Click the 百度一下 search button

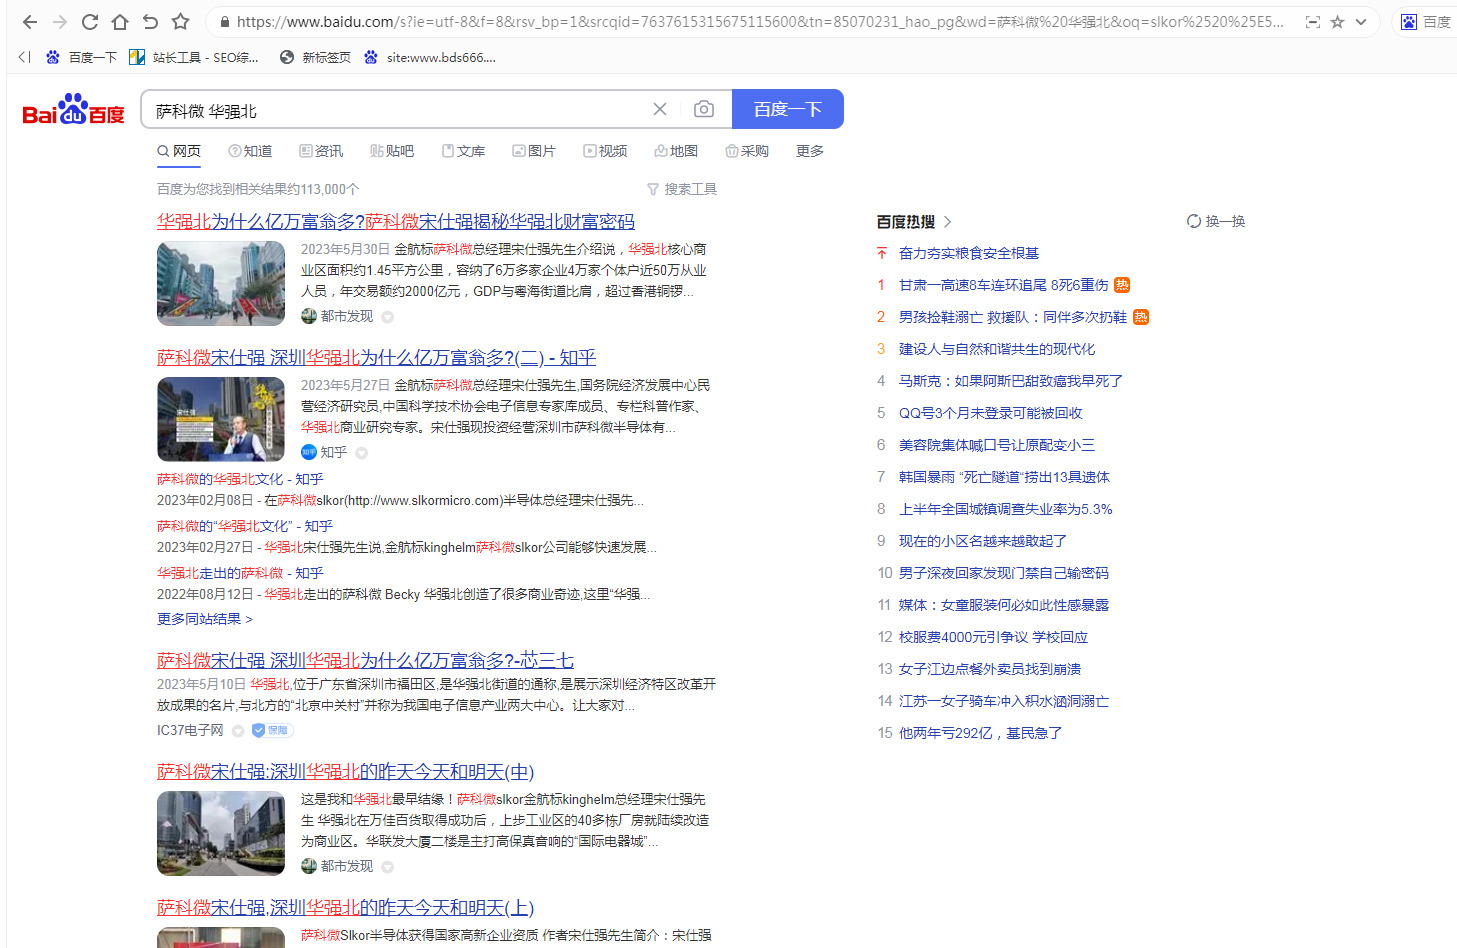788,109
